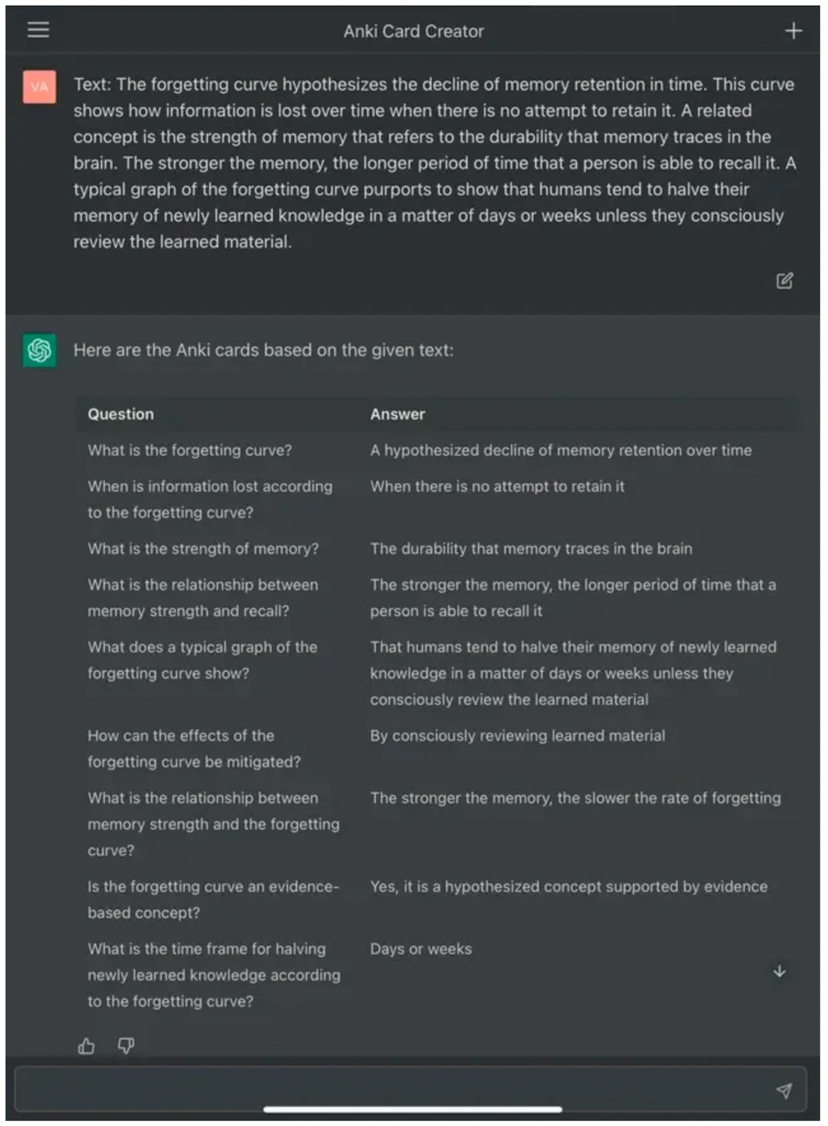The height and width of the screenshot is (1126, 828).
Task: Give the response a thumbs down
Action: point(126,1046)
